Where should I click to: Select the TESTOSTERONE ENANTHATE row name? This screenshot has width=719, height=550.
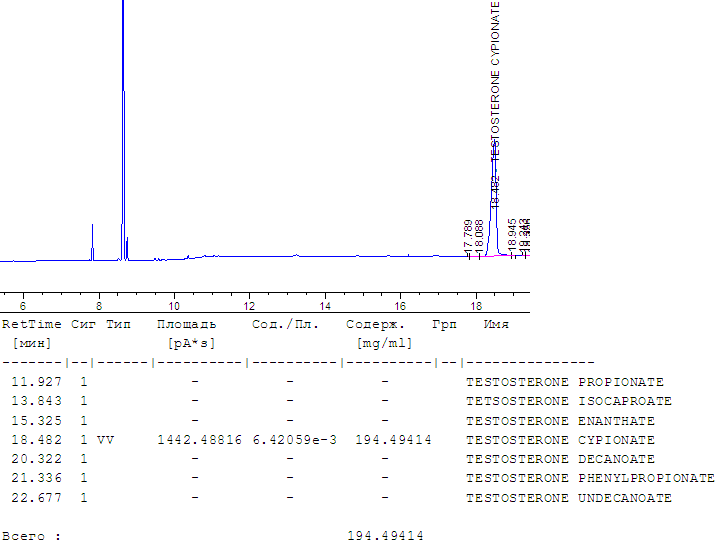[x=560, y=421]
